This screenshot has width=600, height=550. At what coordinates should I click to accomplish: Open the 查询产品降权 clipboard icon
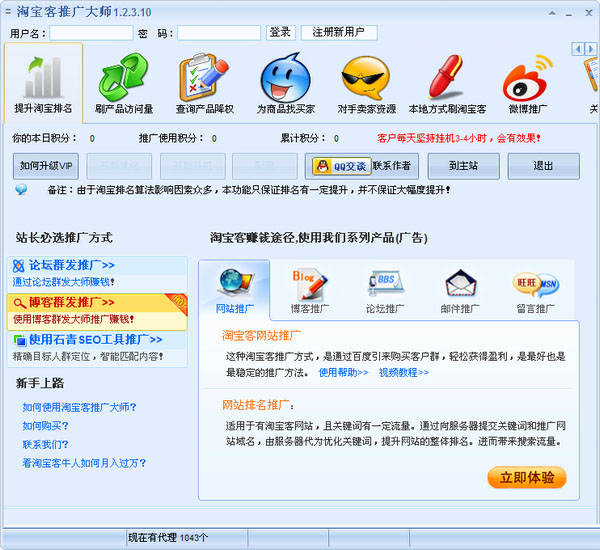[204, 78]
